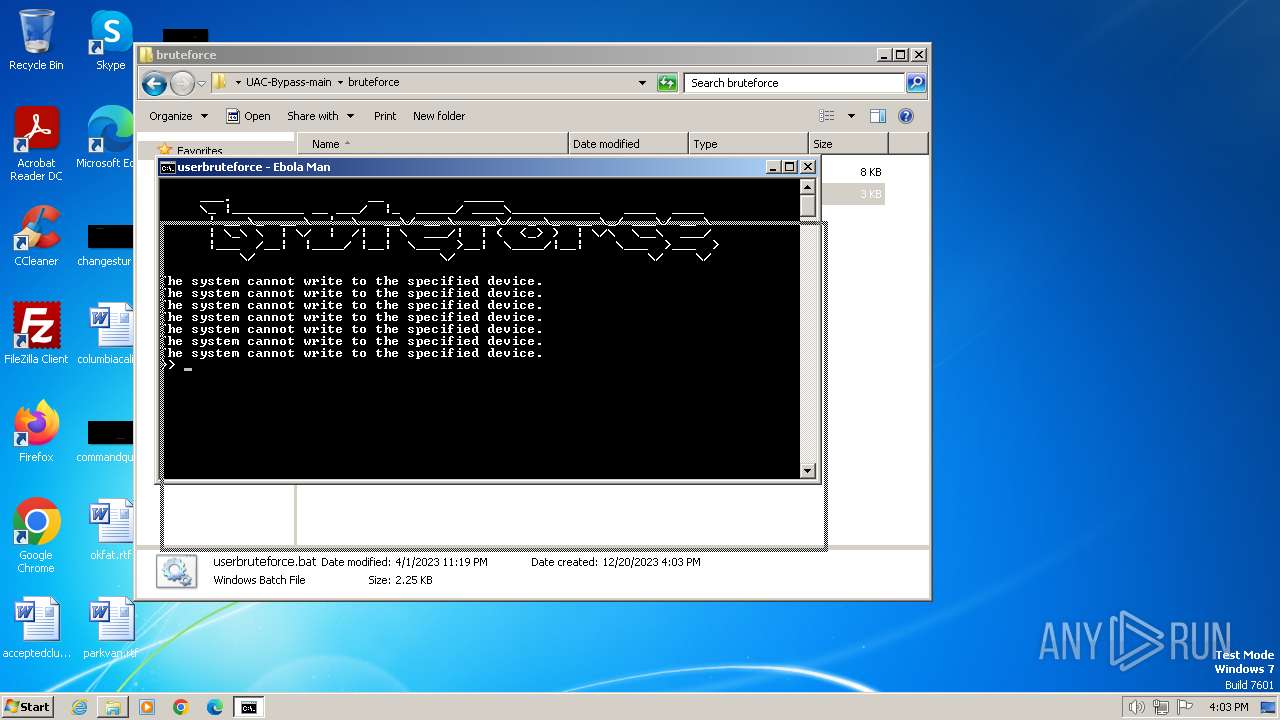Click console scrollbar down arrow
The width and height of the screenshot is (1280, 720).
pos(808,470)
